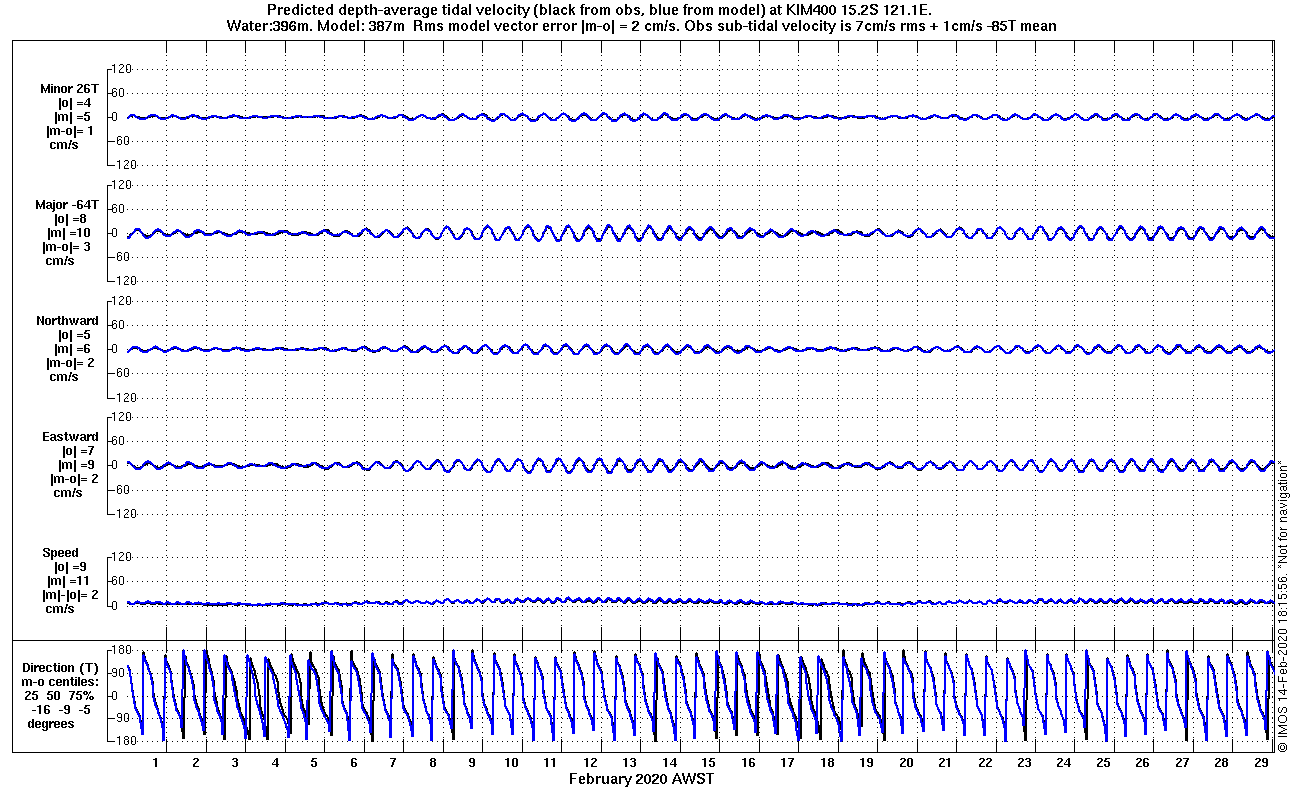
Task: Click day '22' on the date axis
Action: click(985, 762)
